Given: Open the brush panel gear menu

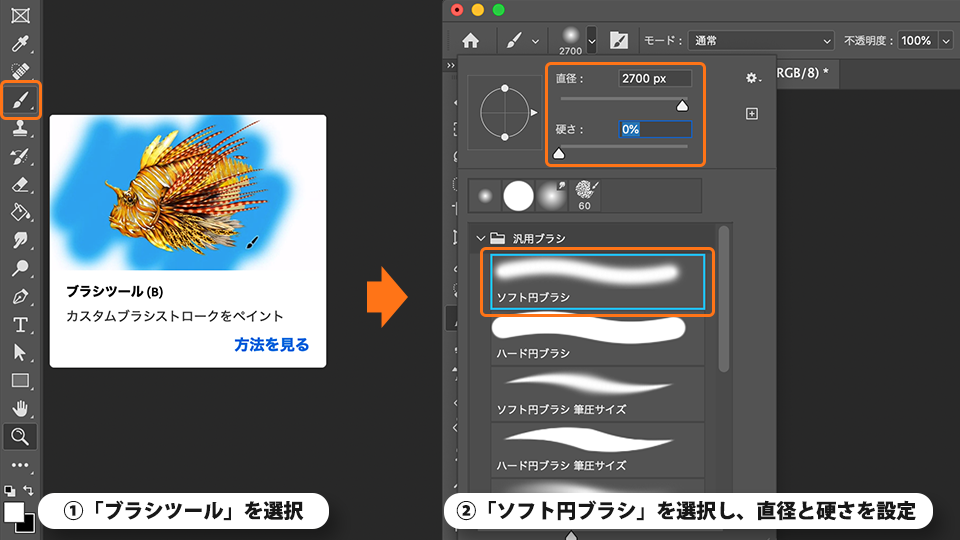Looking at the screenshot, I should tap(752, 78).
